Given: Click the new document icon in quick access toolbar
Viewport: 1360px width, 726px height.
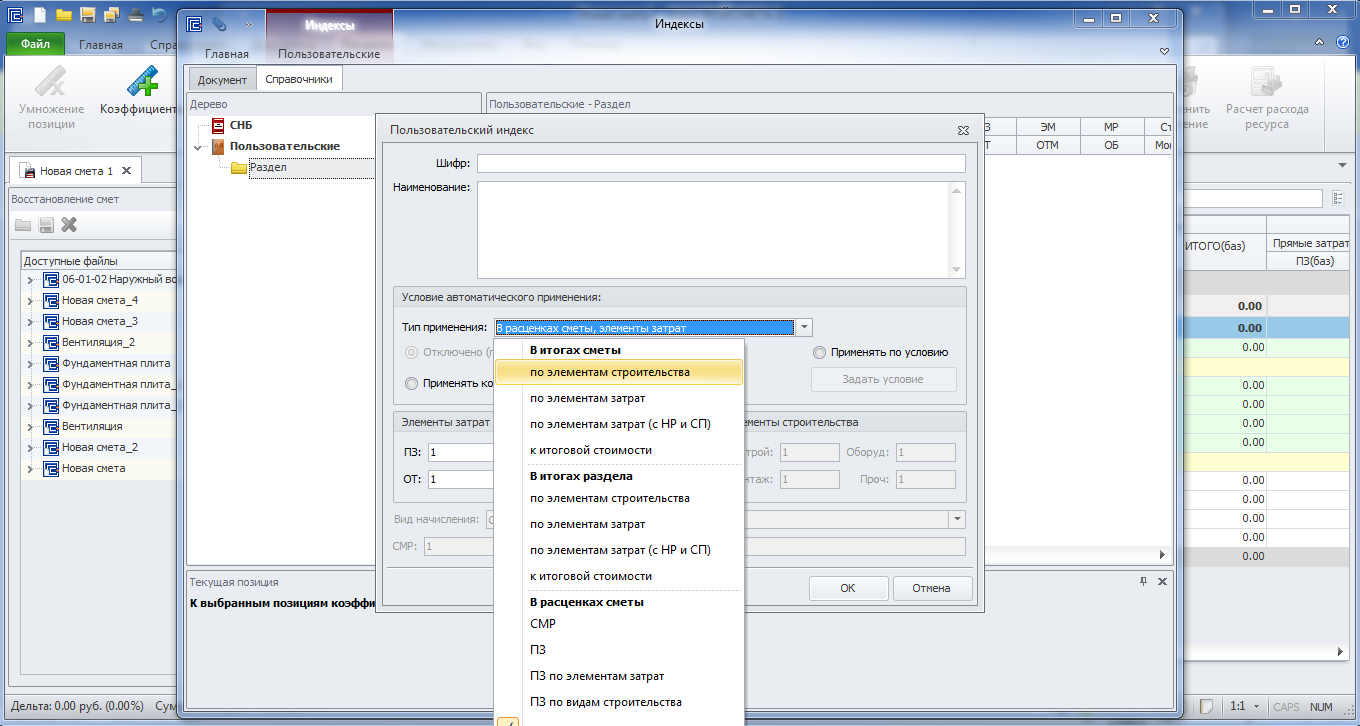Looking at the screenshot, I should tap(39, 14).
